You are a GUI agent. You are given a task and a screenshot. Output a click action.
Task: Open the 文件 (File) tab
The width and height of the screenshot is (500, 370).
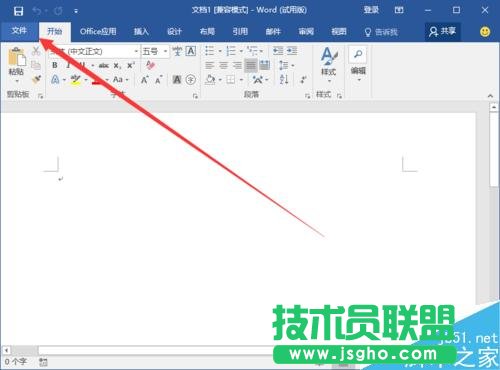pos(19,31)
